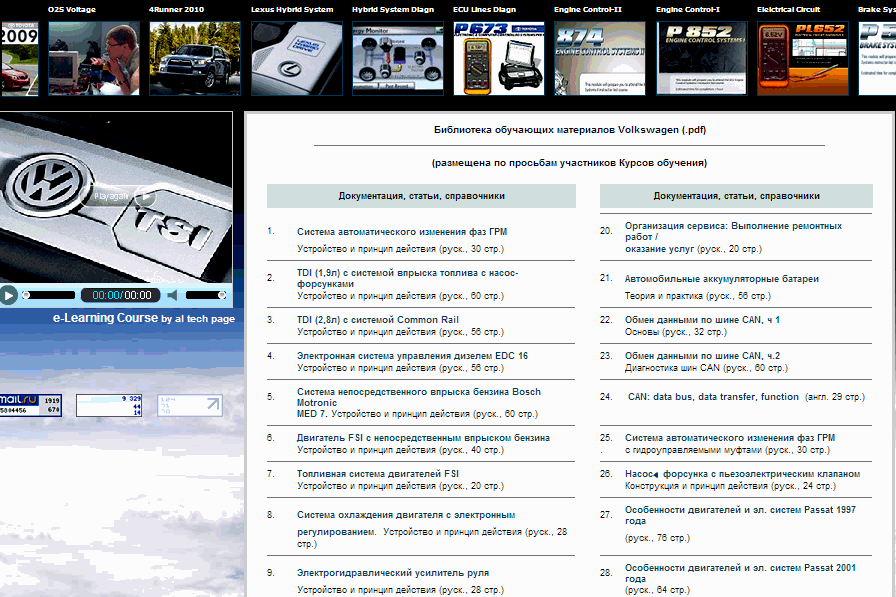This screenshot has width=896, height=597.
Task: Open 'Топливная система двигателей FSI'
Action: point(378,474)
